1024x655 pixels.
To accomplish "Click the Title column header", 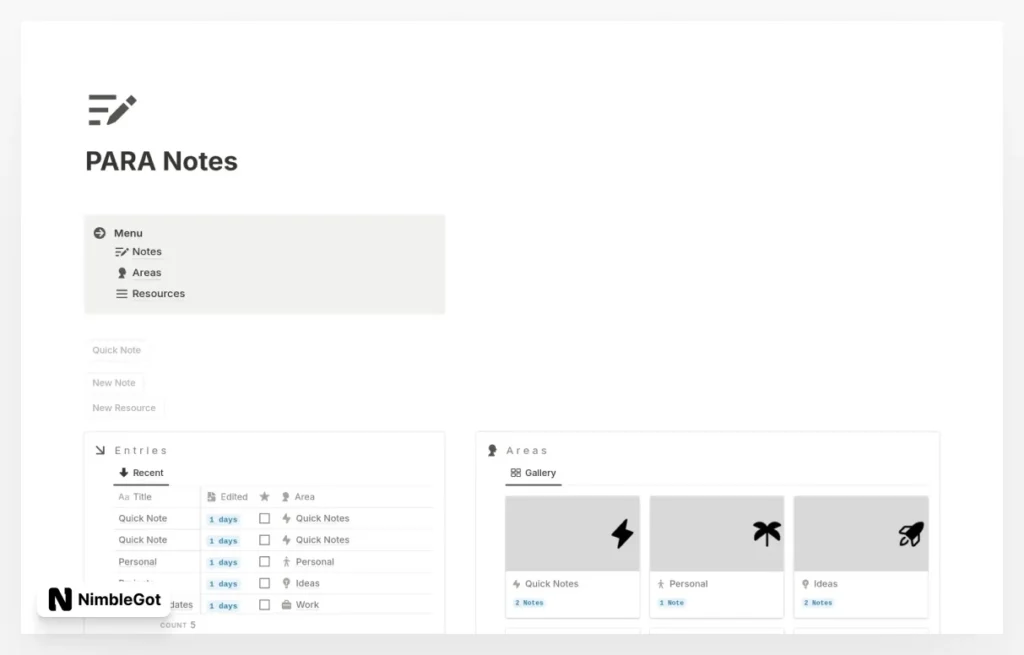I will 141,497.
